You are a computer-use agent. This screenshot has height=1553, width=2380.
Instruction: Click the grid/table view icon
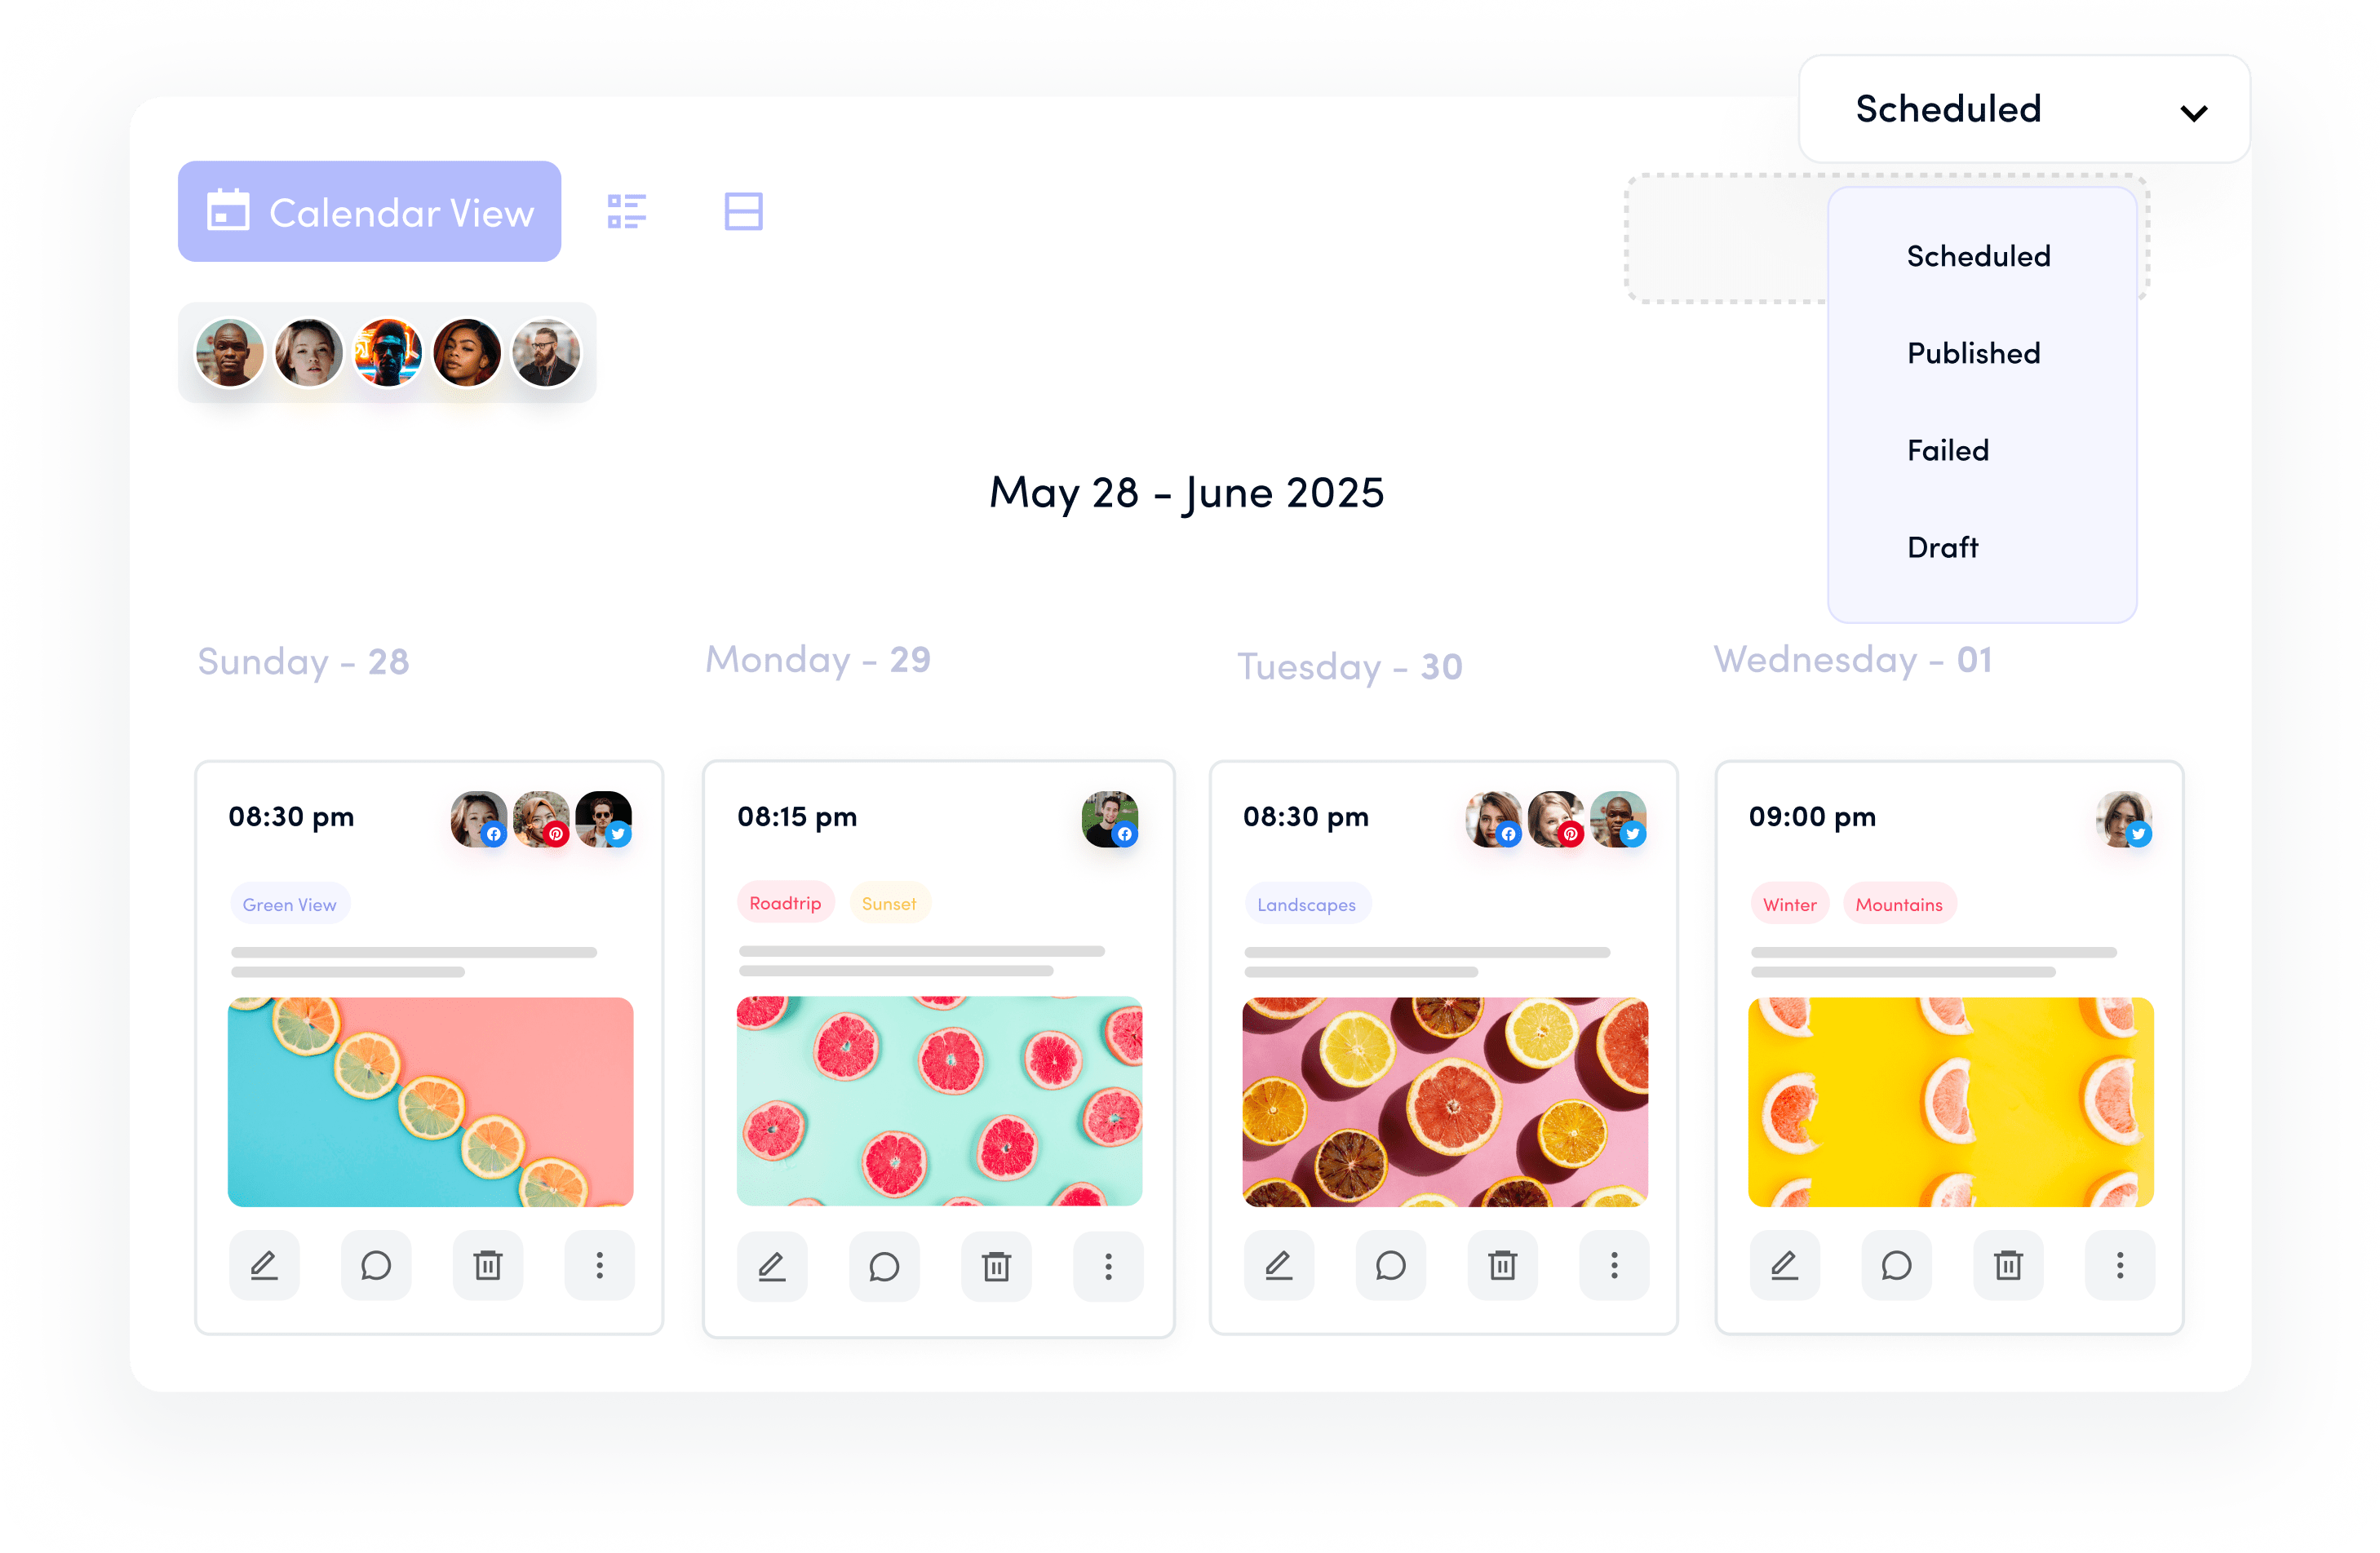[744, 210]
